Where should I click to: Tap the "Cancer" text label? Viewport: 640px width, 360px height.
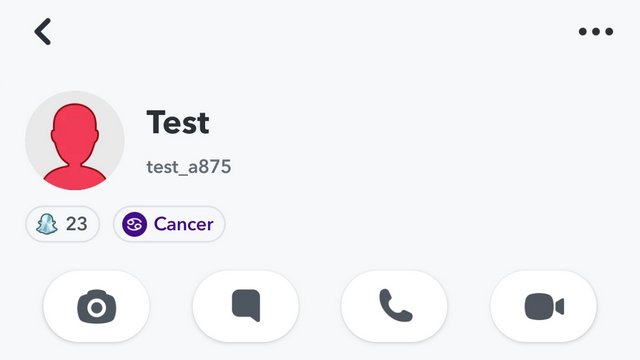(x=184, y=224)
